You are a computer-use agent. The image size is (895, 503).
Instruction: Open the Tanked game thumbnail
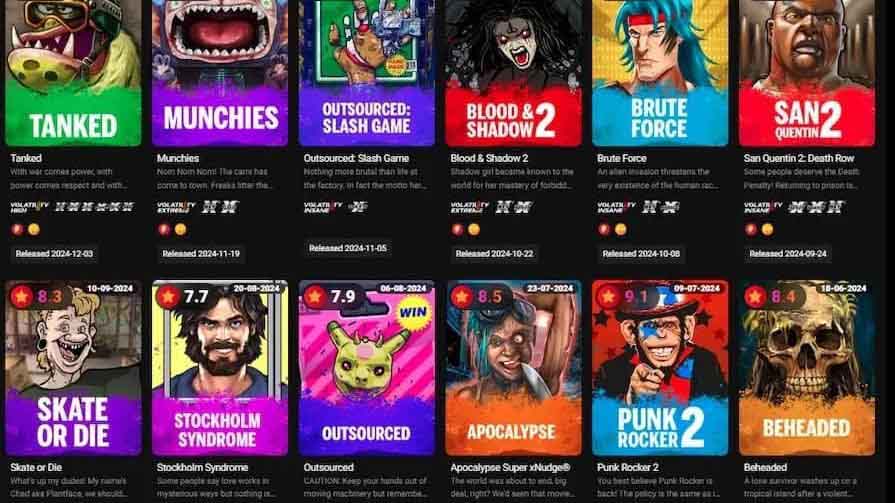[73, 73]
